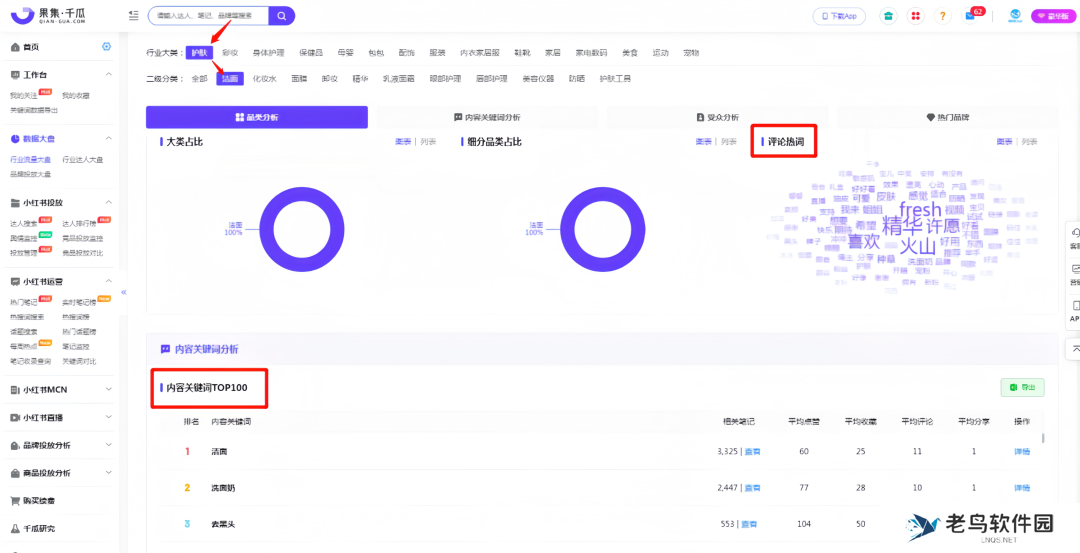
Task: Open the help question mark icon
Action: [942, 16]
